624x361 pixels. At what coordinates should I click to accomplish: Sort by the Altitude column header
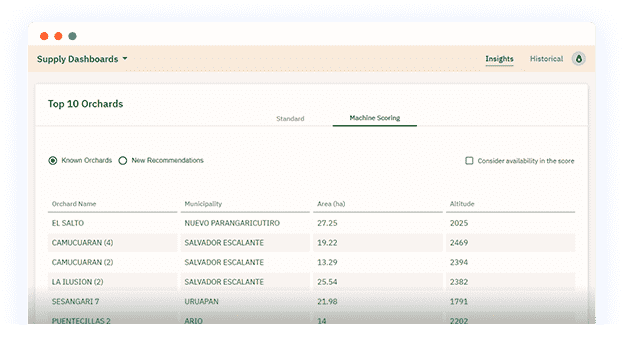pyautogui.click(x=462, y=204)
